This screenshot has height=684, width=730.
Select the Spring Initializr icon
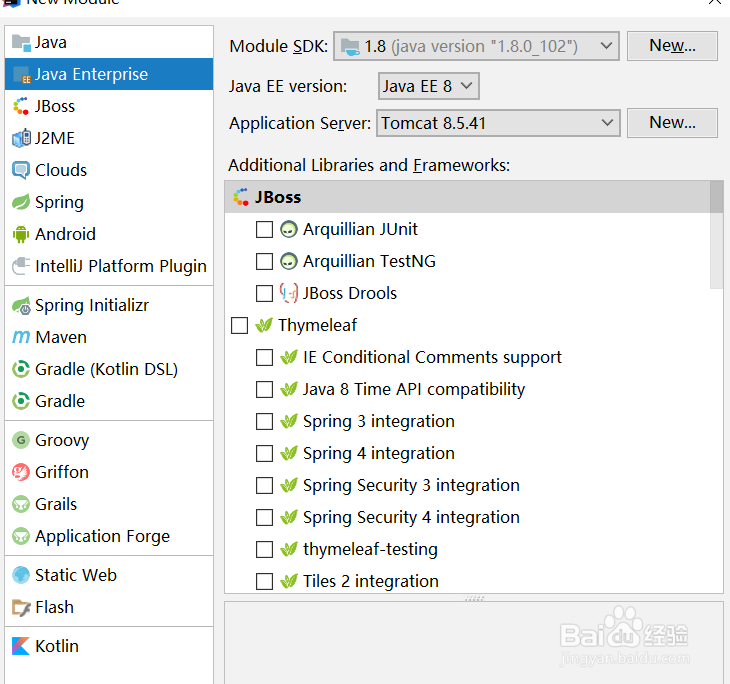coord(21,305)
